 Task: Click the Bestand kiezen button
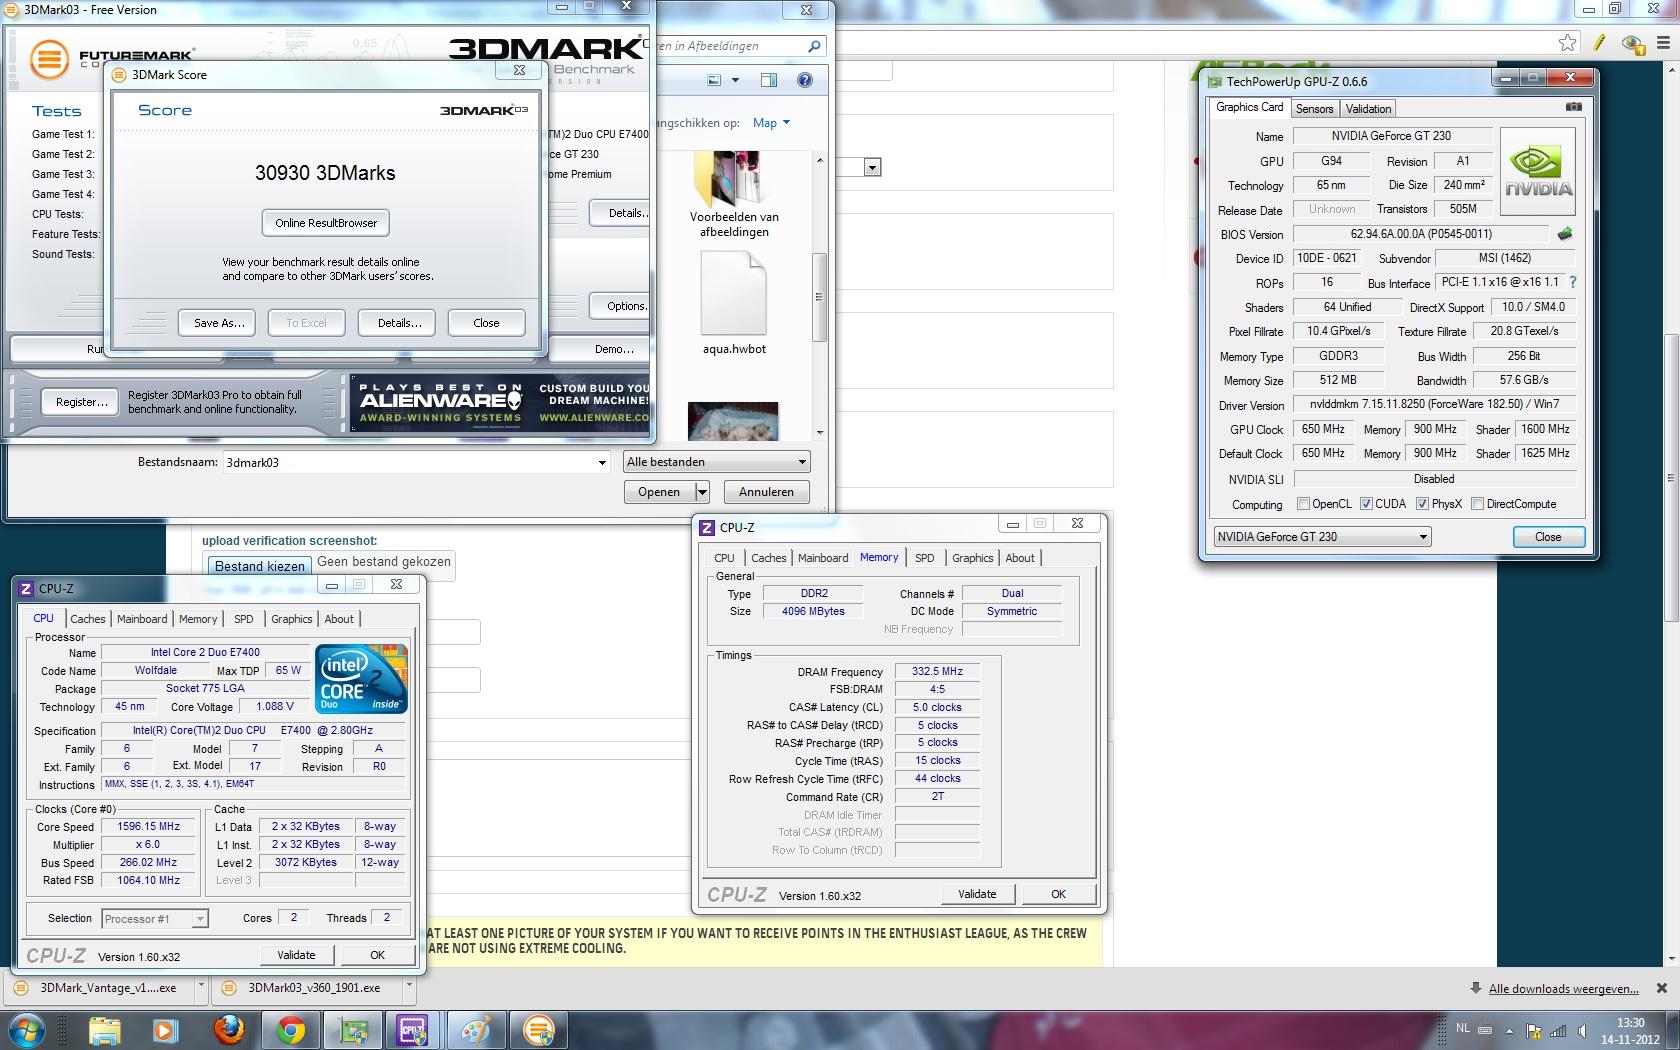259,566
